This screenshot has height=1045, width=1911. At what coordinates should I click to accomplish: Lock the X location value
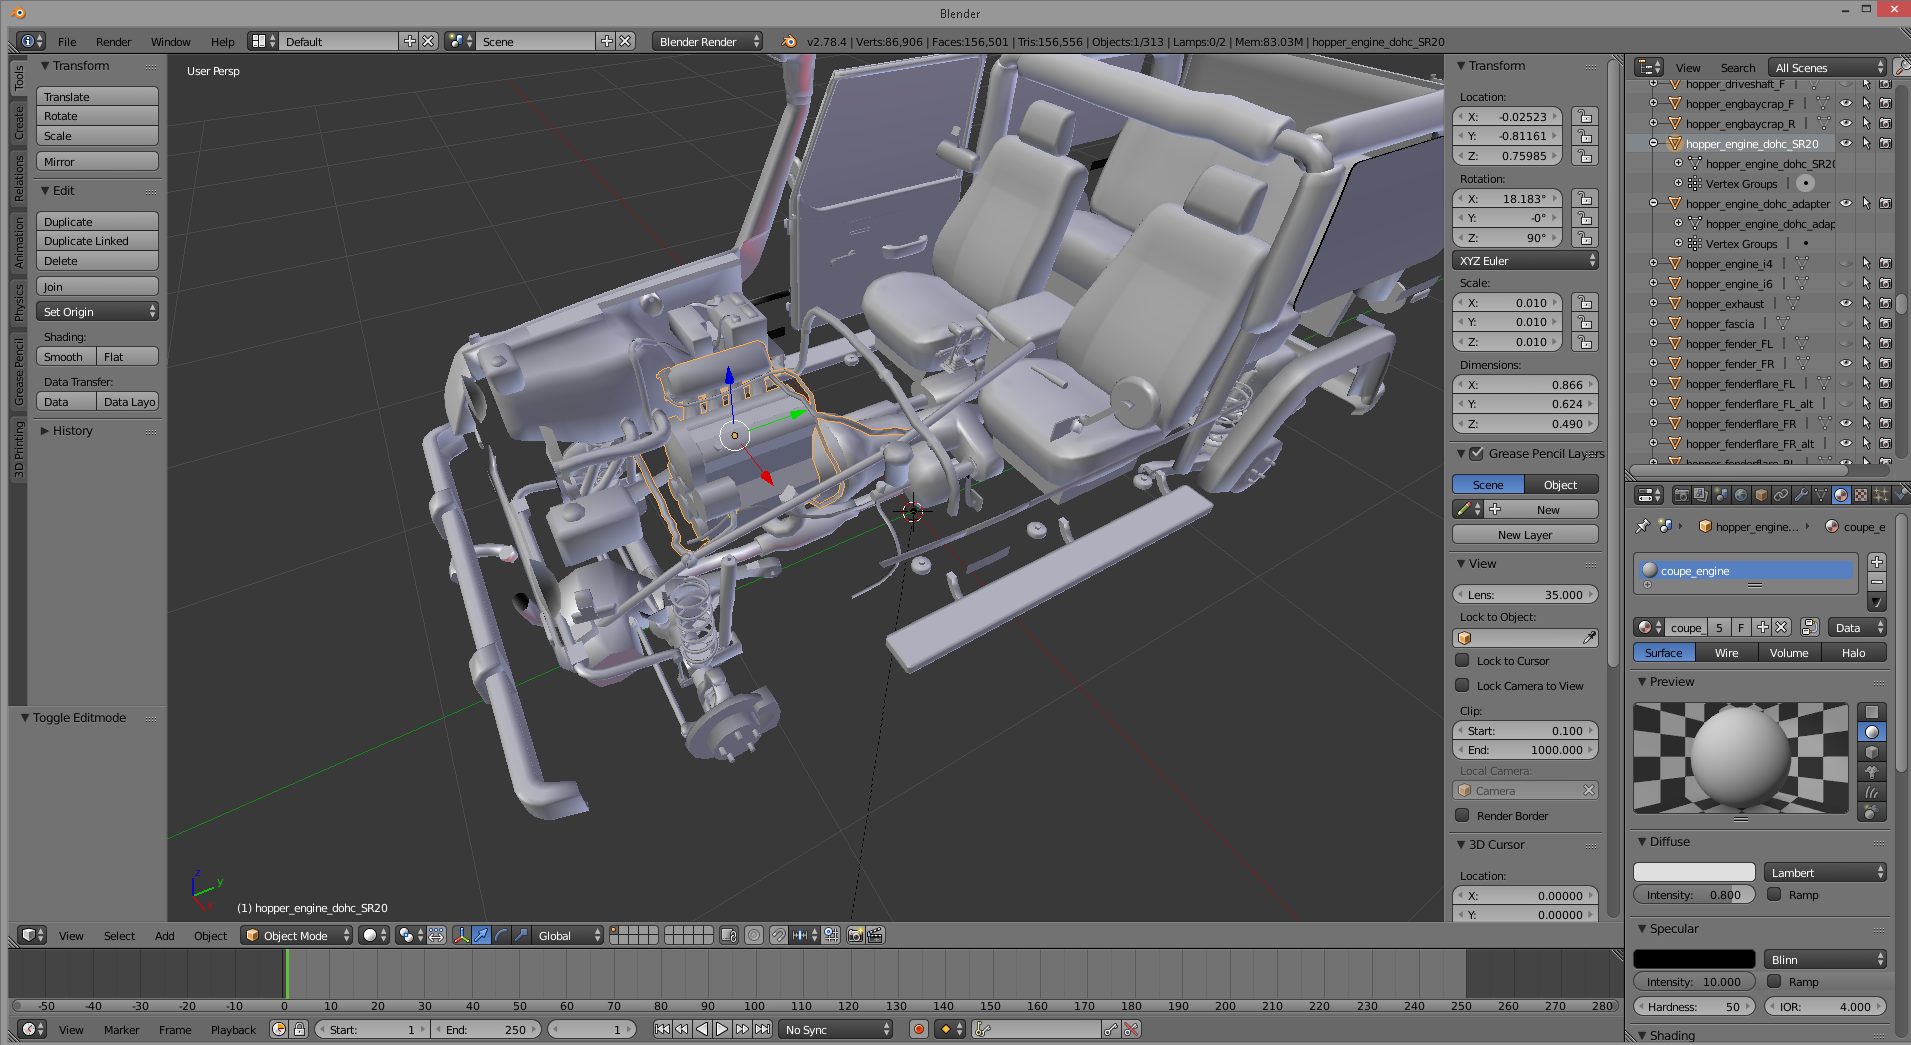pyautogui.click(x=1584, y=117)
